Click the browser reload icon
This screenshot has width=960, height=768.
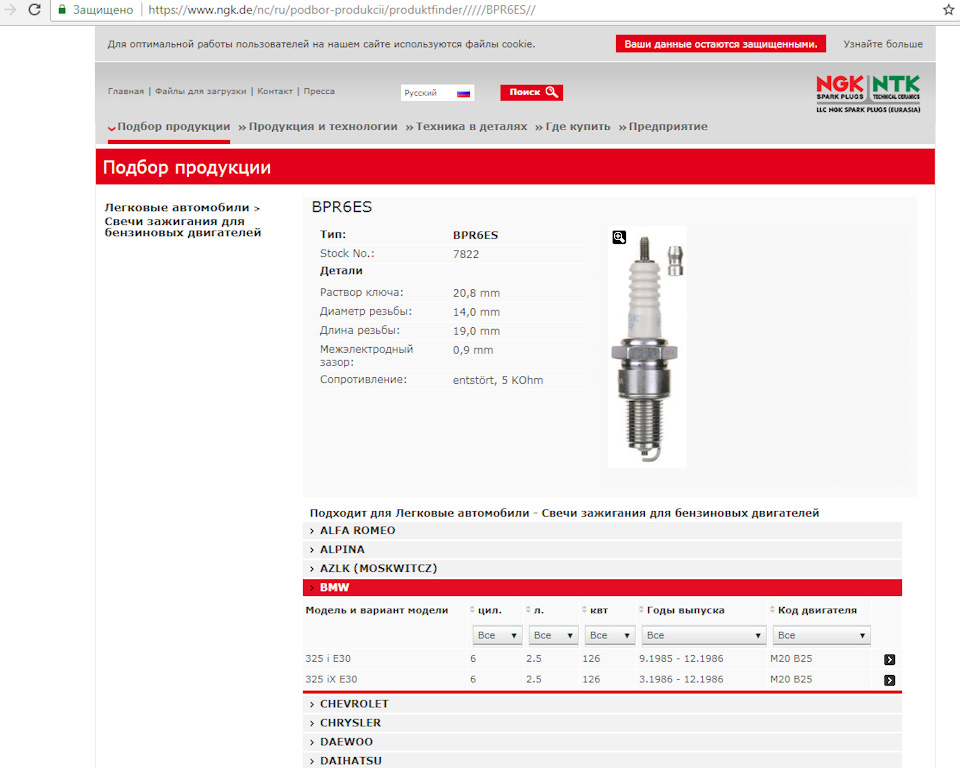pos(35,10)
